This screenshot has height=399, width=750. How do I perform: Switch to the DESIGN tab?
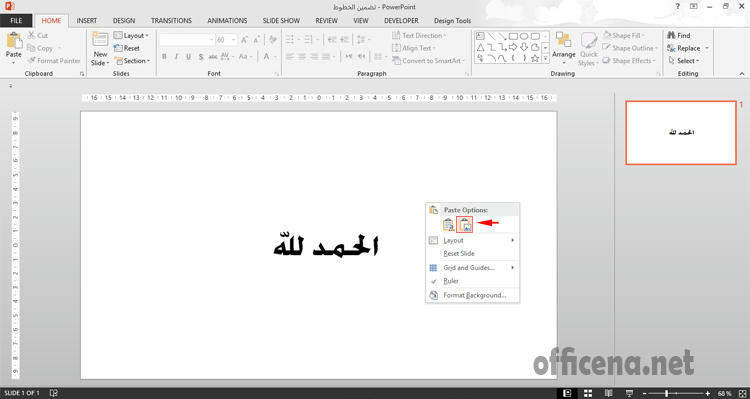click(124, 21)
